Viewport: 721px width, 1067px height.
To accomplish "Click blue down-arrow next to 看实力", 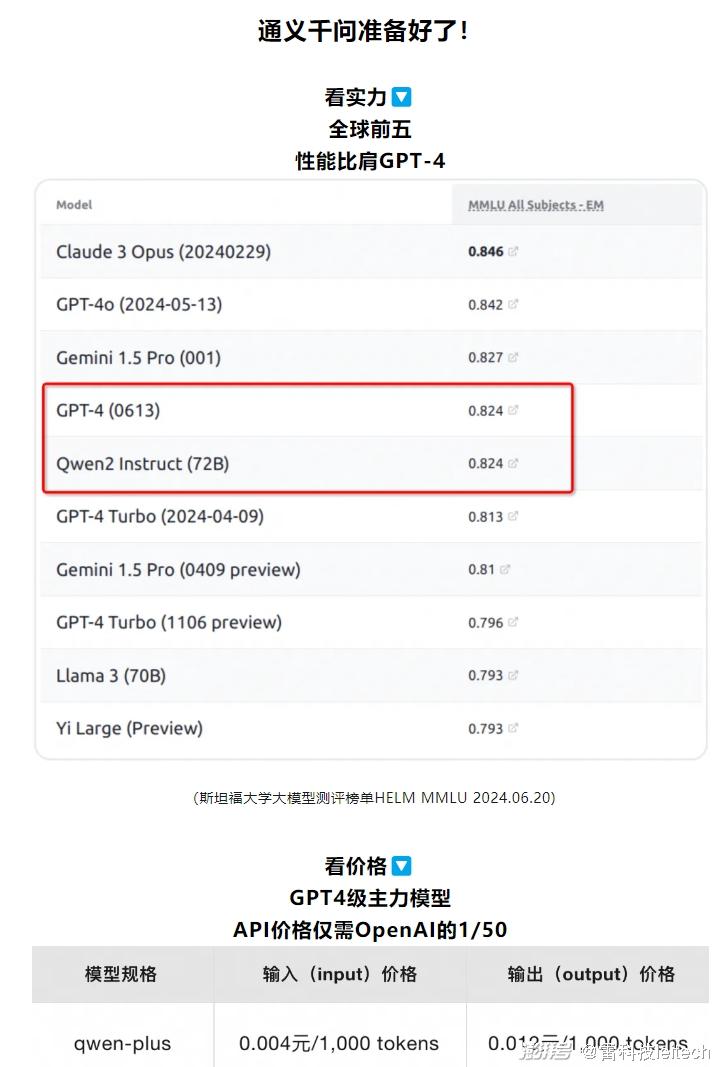I will 402,97.
